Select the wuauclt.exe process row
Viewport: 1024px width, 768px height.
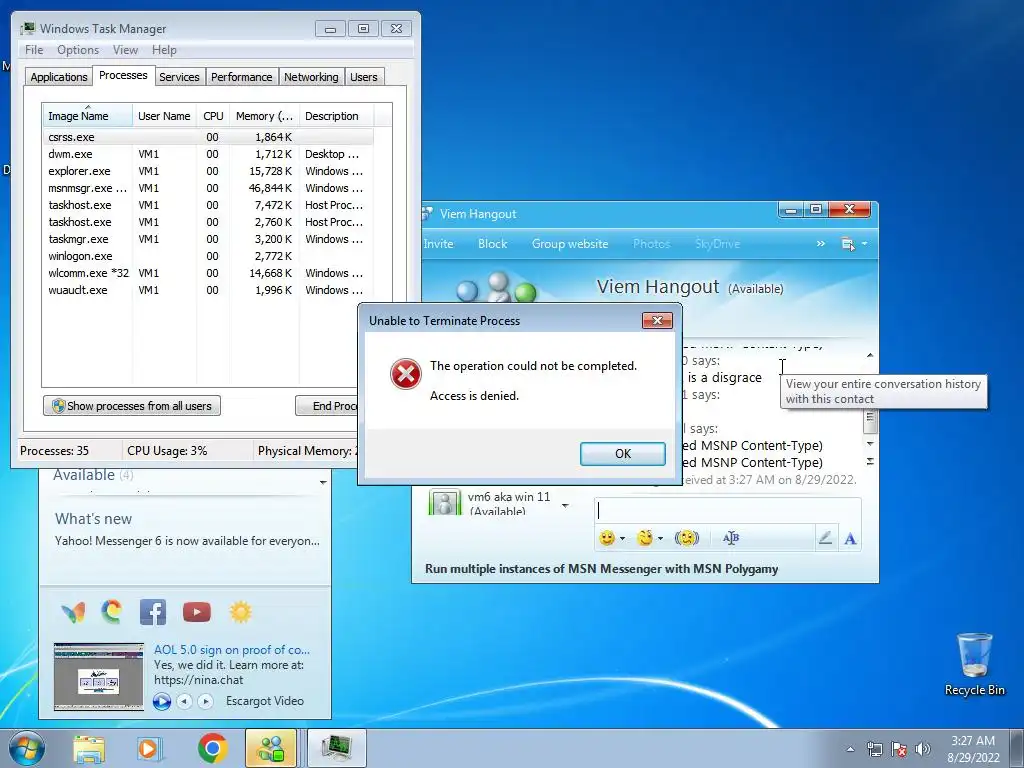208,290
